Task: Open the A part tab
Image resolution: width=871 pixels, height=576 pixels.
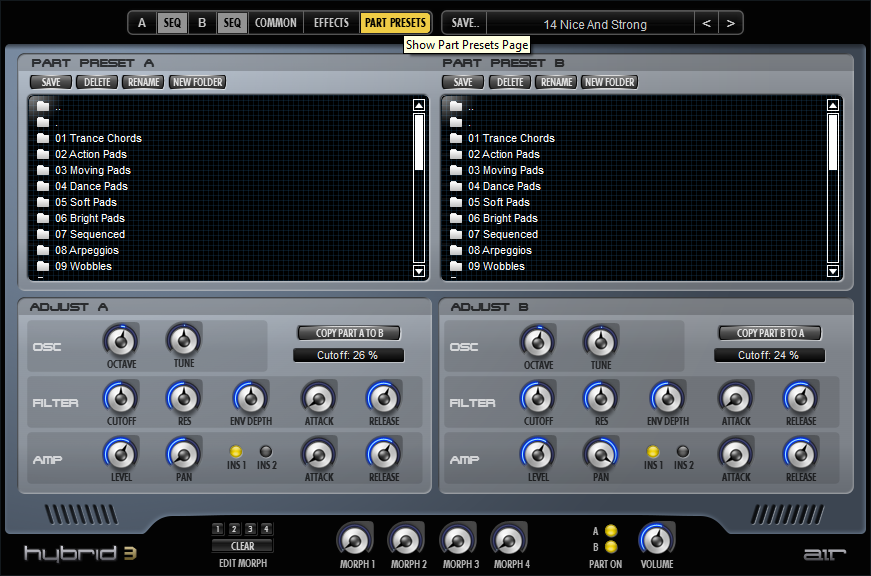Action: tap(142, 23)
